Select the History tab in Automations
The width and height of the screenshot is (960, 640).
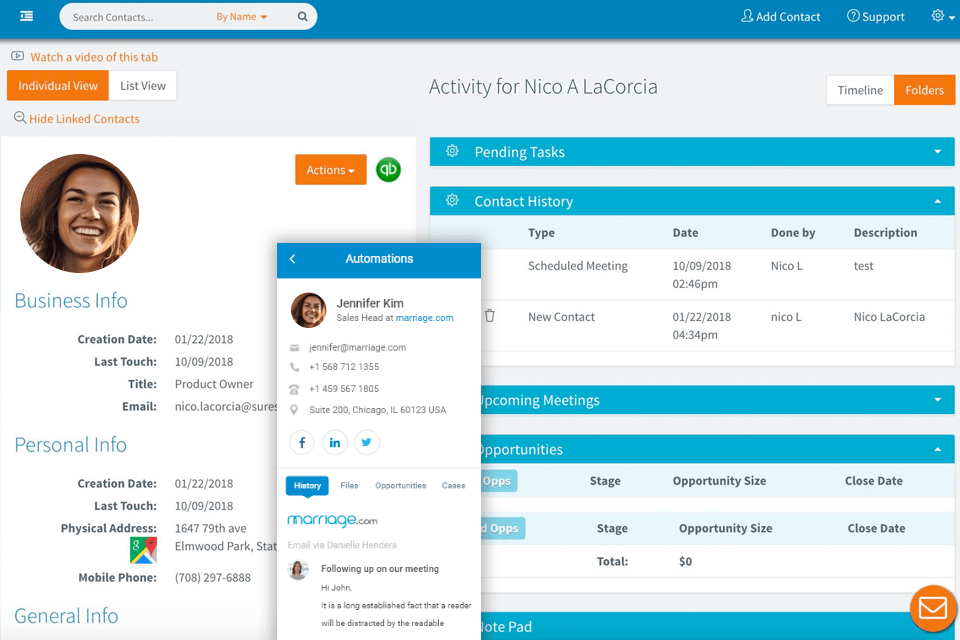(307, 486)
